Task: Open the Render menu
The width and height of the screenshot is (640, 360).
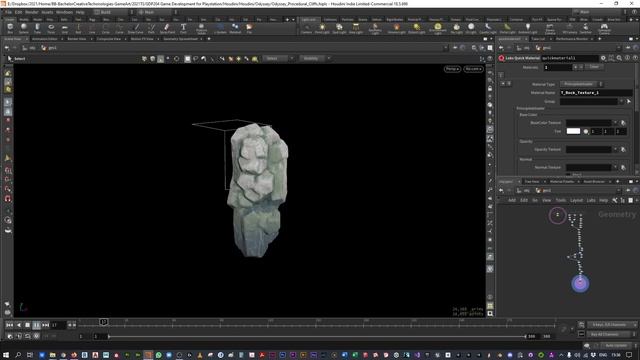Action: coord(32,12)
